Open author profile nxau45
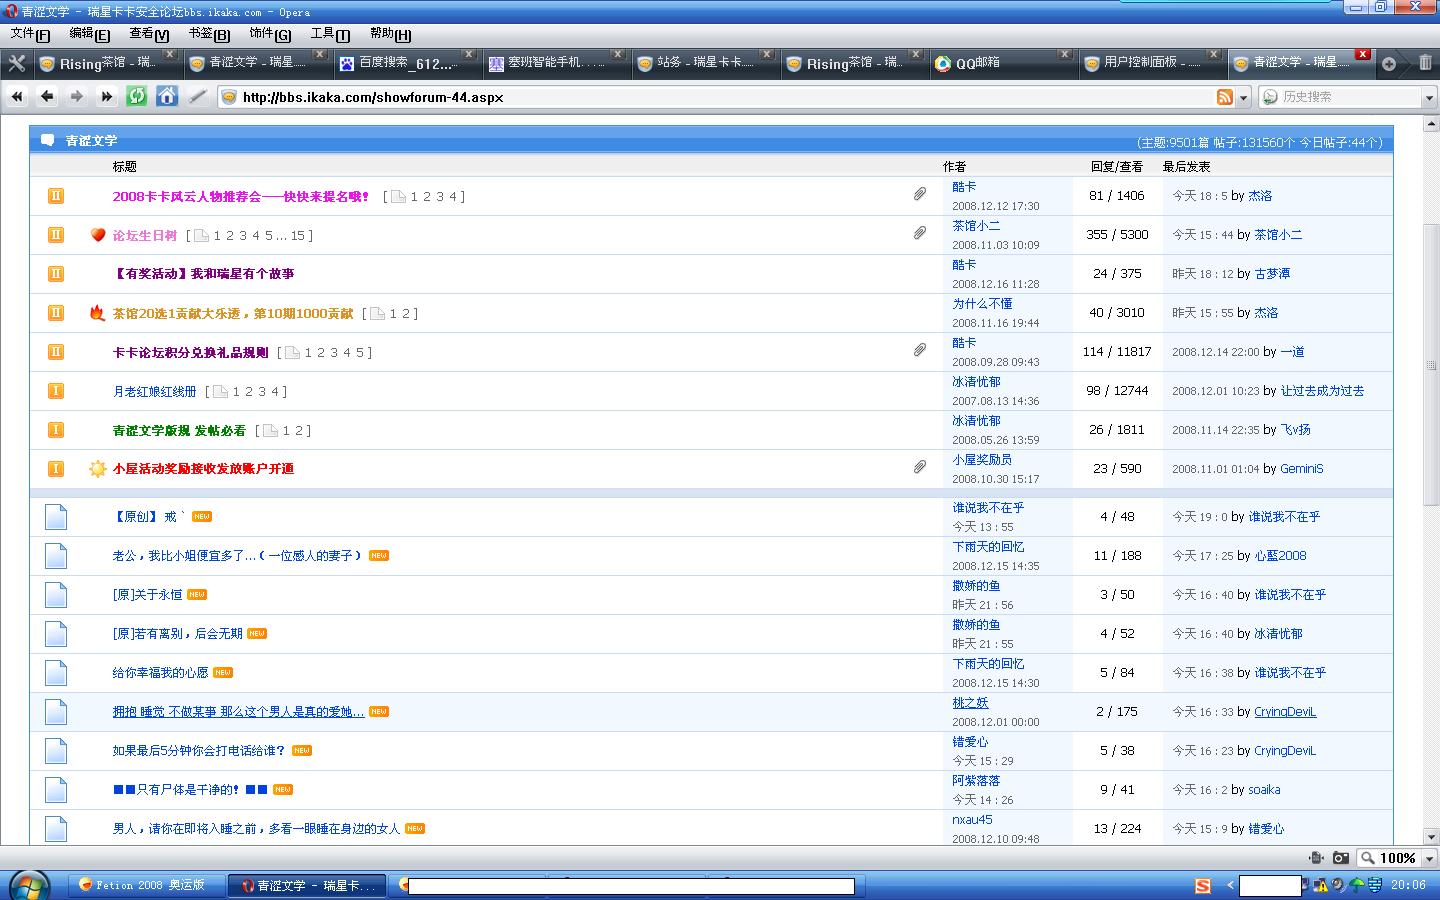The image size is (1440, 900). [972, 820]
